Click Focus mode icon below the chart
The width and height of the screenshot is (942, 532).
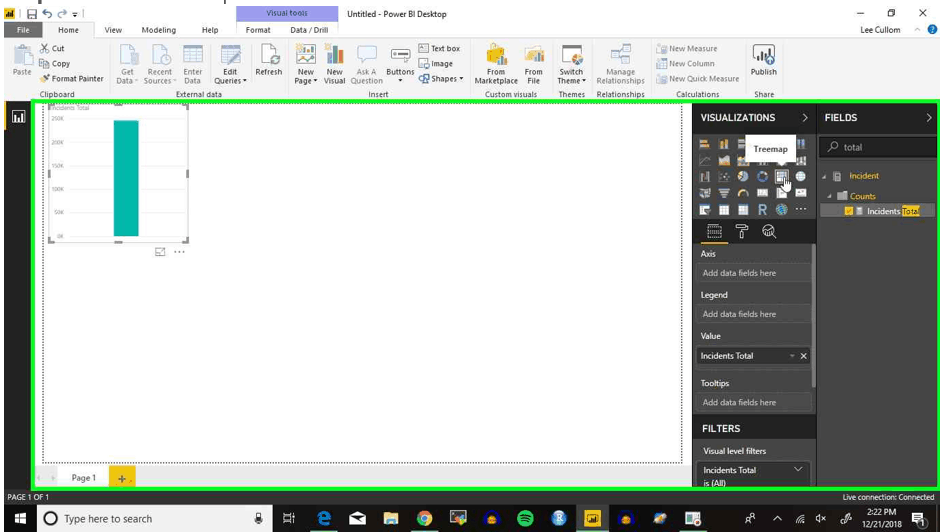click(160, 252)
